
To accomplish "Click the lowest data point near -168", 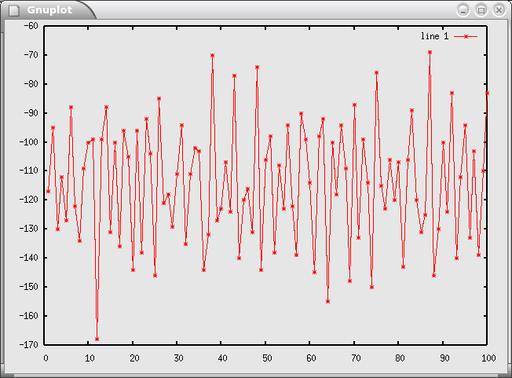I will [x=97, y=339].
